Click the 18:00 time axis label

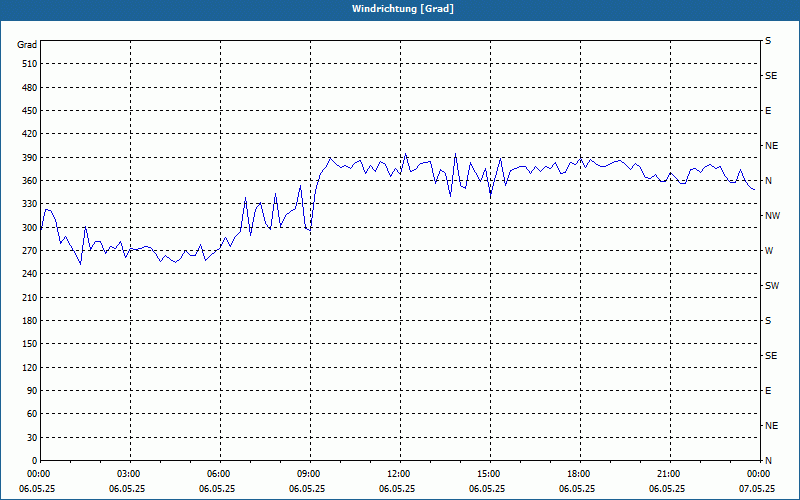(x=580, y=474)
